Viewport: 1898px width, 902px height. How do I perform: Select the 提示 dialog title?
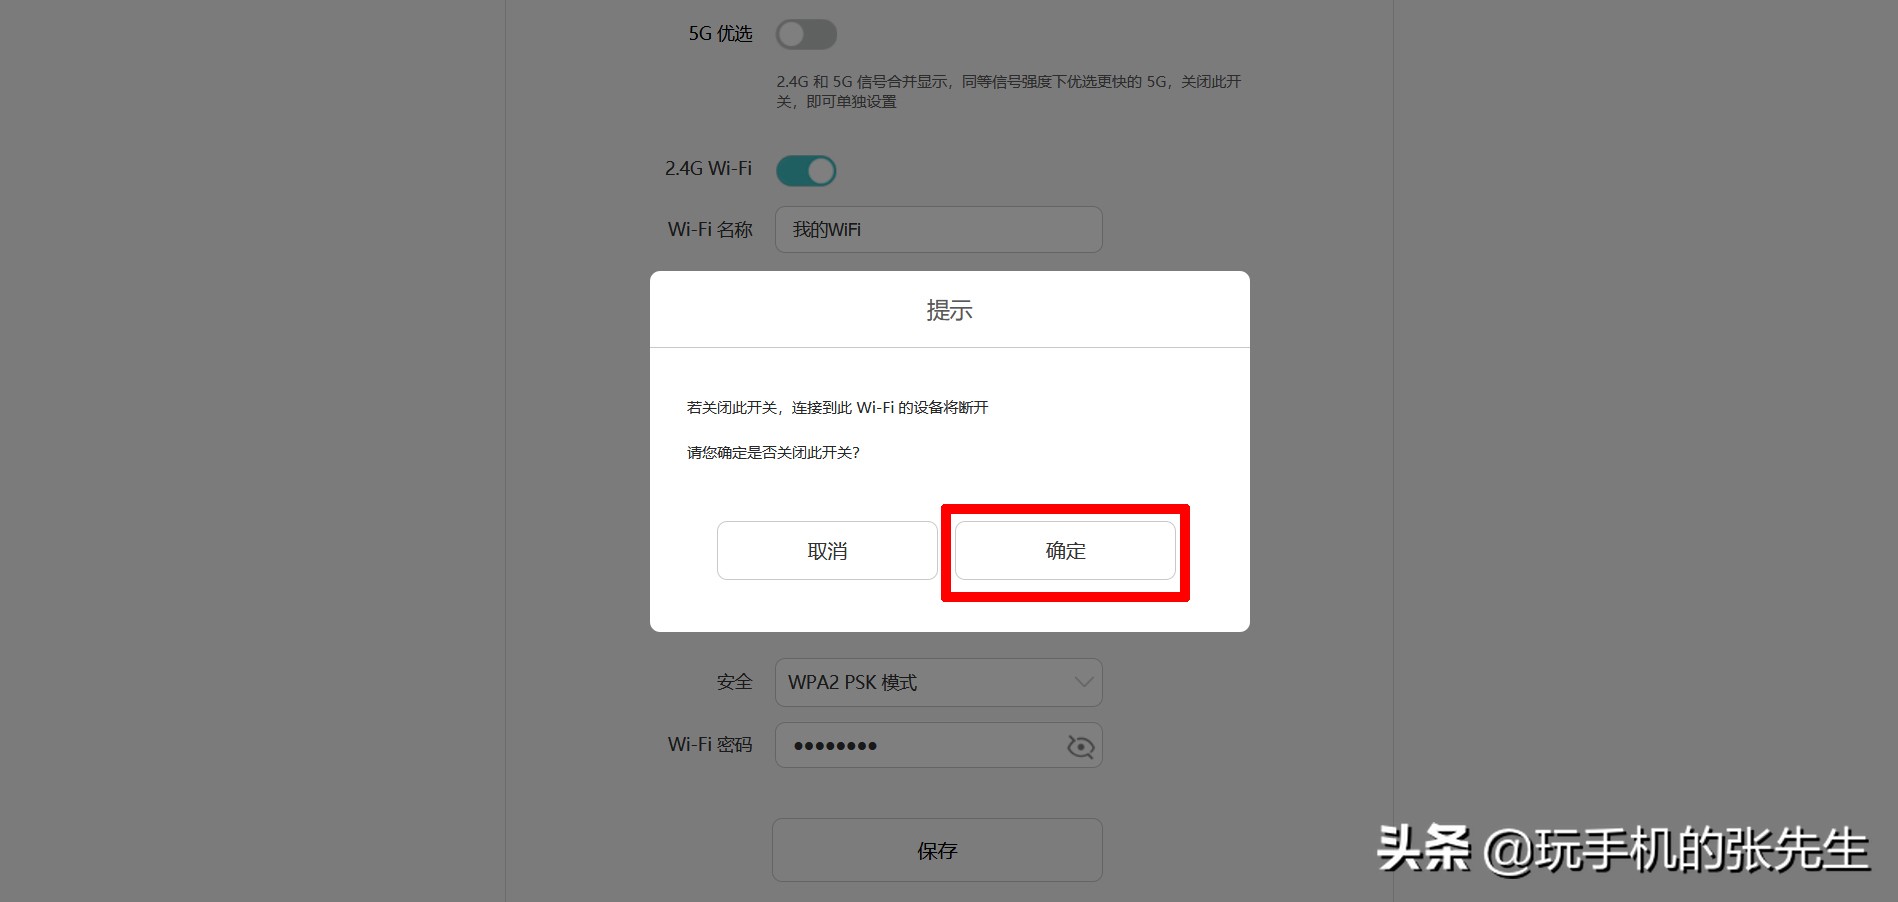click(949, 310)
